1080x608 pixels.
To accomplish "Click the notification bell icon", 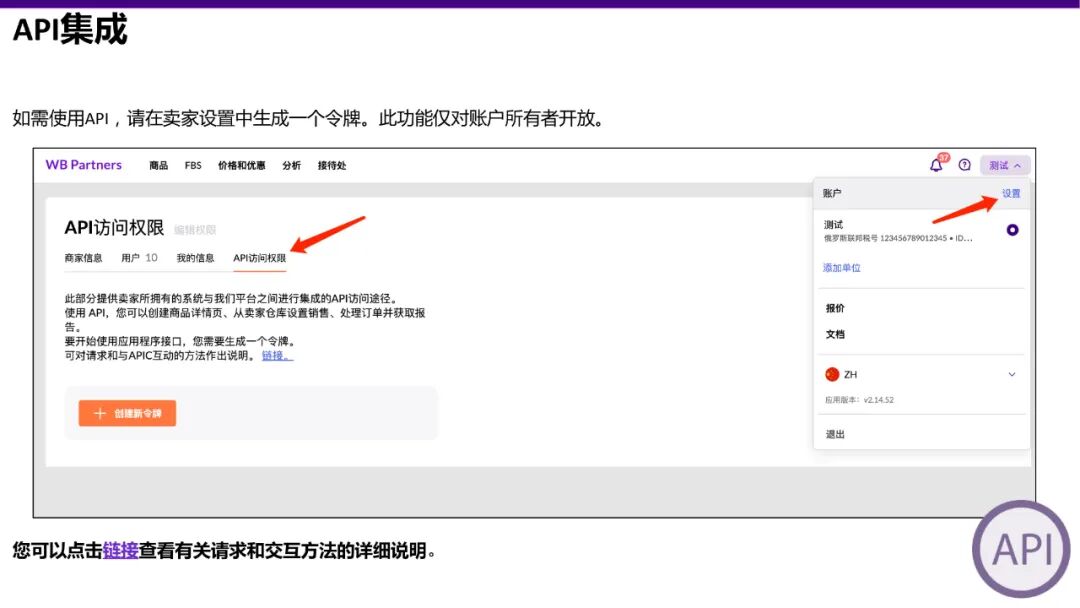I will [x=936, y=166].
